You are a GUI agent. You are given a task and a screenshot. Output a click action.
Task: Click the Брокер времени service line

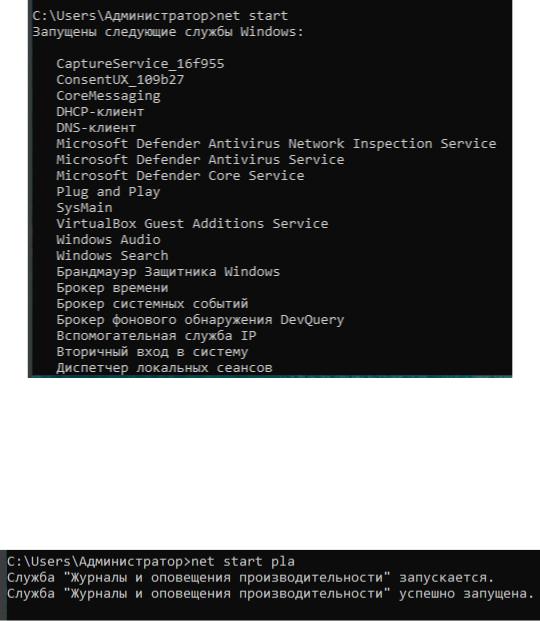pos(112,288)
